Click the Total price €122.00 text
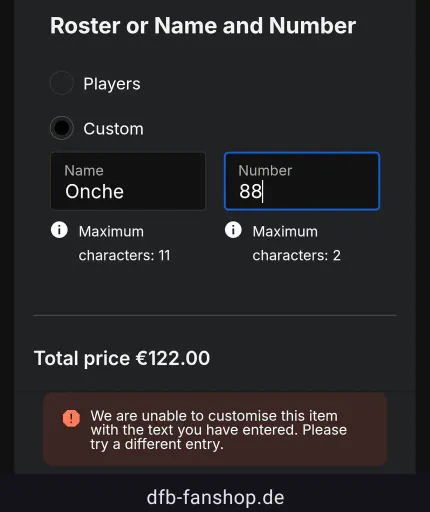Viewport: 430px width, 512px height. click(122, 358)
